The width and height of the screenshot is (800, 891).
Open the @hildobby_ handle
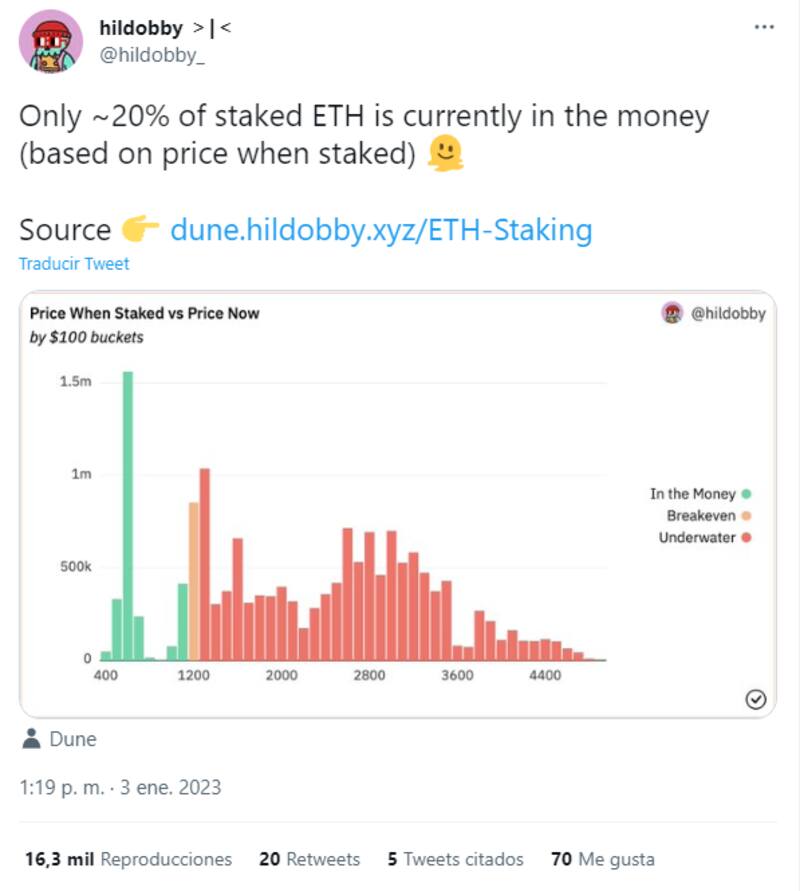153,55
